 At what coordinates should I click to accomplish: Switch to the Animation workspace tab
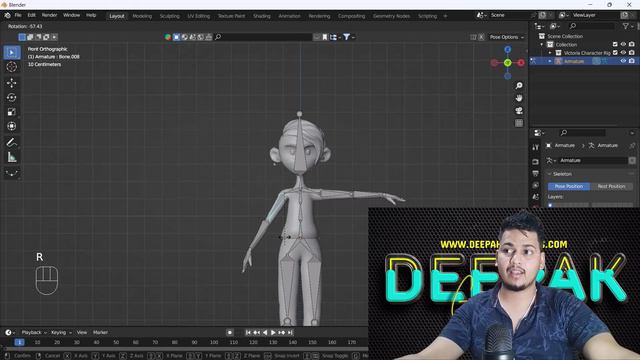(289, 16)
